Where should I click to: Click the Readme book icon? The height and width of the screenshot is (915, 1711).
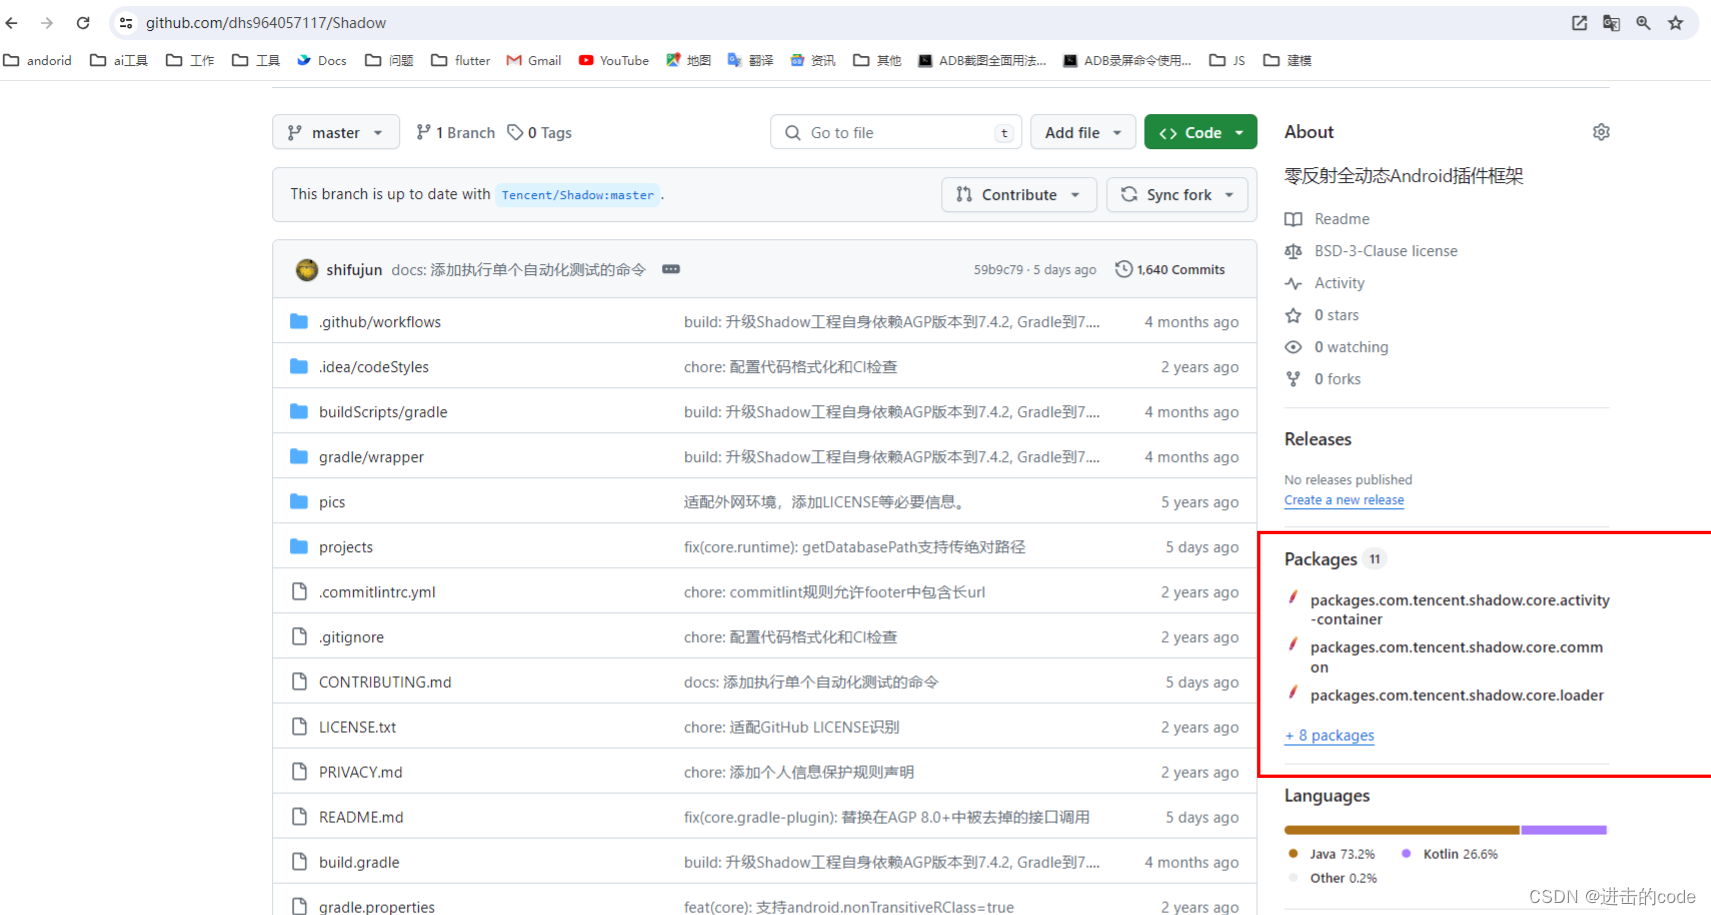(1293, 219)
